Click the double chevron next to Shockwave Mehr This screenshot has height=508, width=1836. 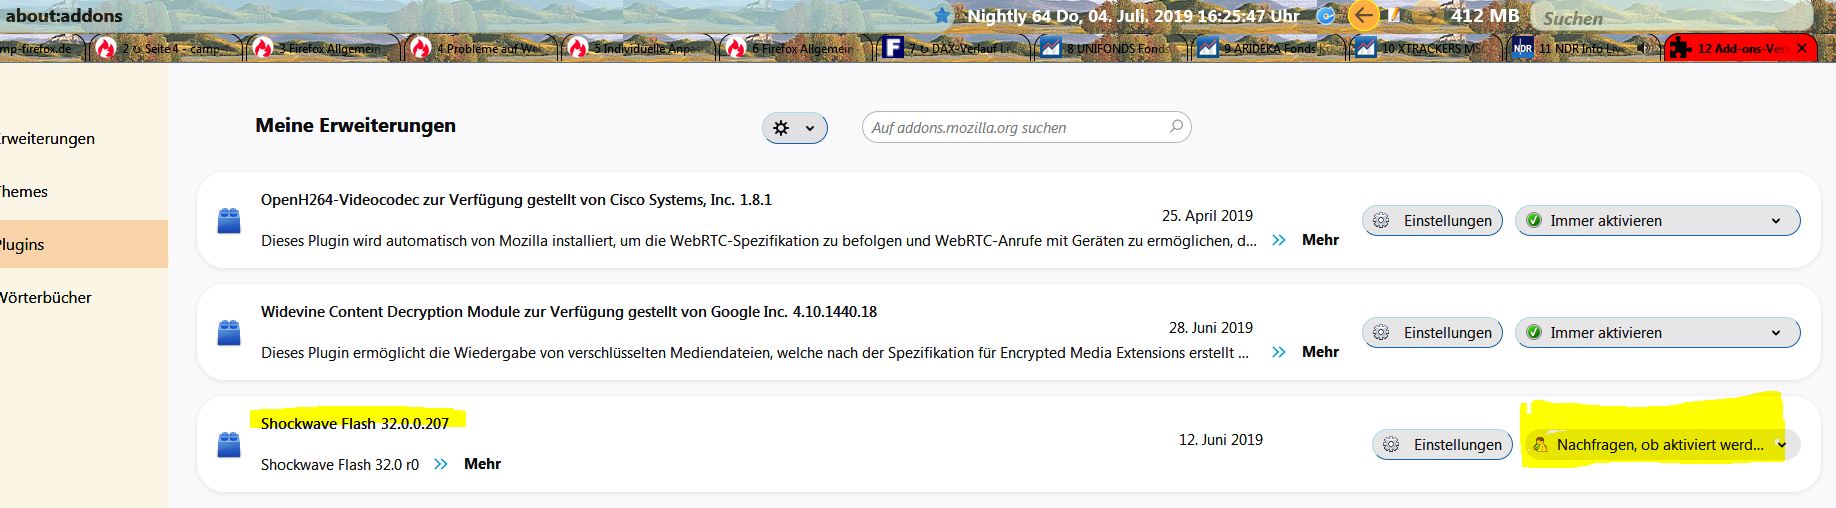(440, 464)
